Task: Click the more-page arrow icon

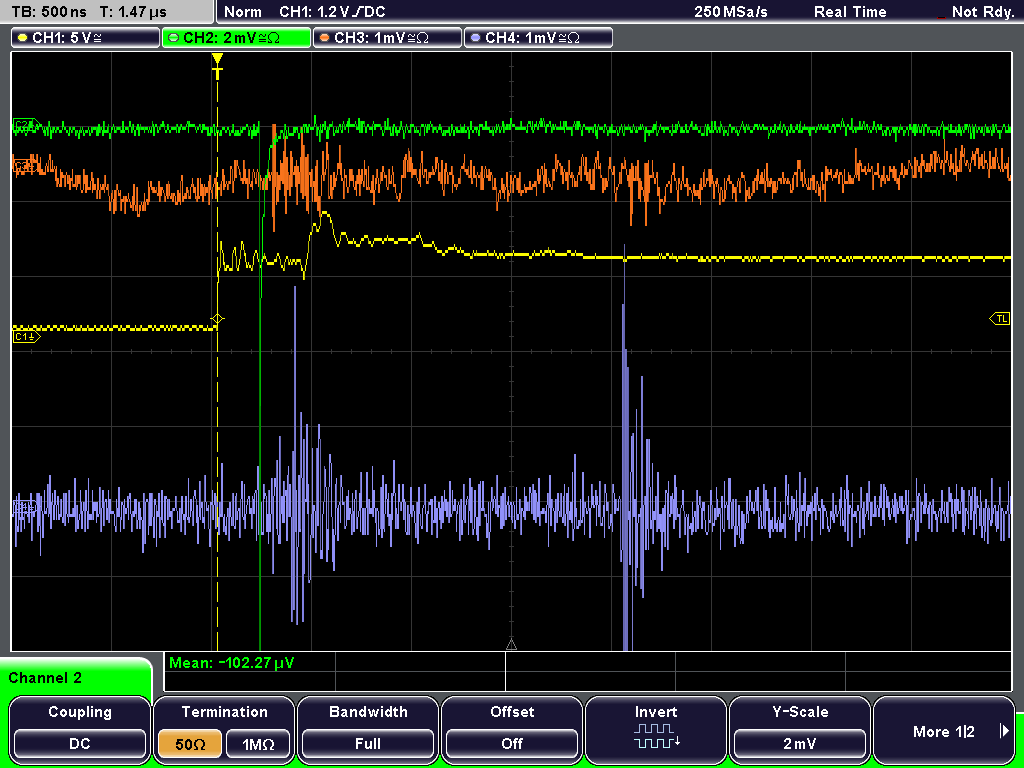Action: 1004,731
